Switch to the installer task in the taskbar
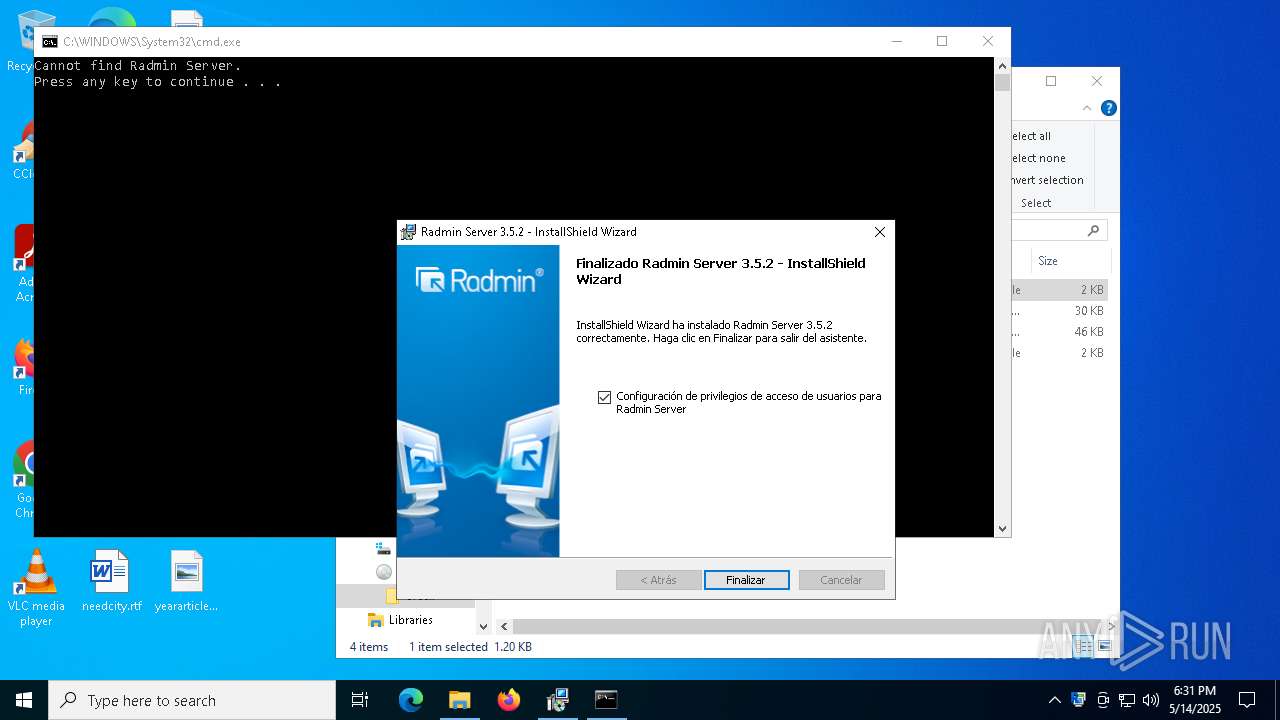 pyautogui.click(x=557, y=700)
